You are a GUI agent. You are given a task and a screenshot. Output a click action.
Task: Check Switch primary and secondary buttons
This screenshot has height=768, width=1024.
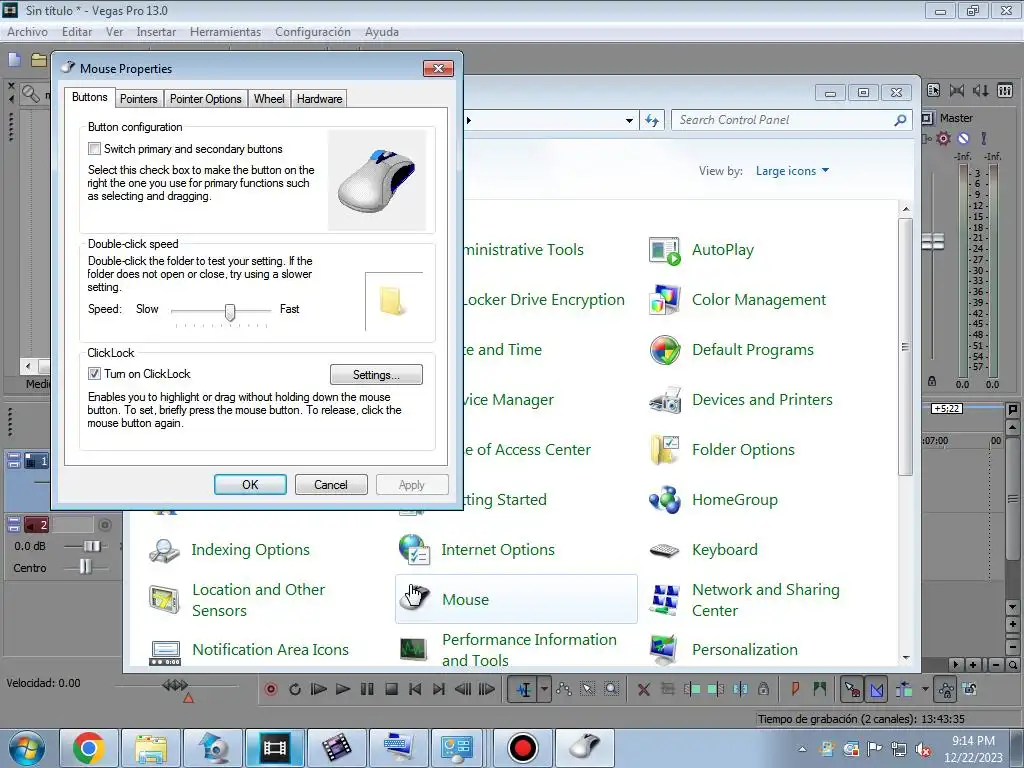coord(95,149)
